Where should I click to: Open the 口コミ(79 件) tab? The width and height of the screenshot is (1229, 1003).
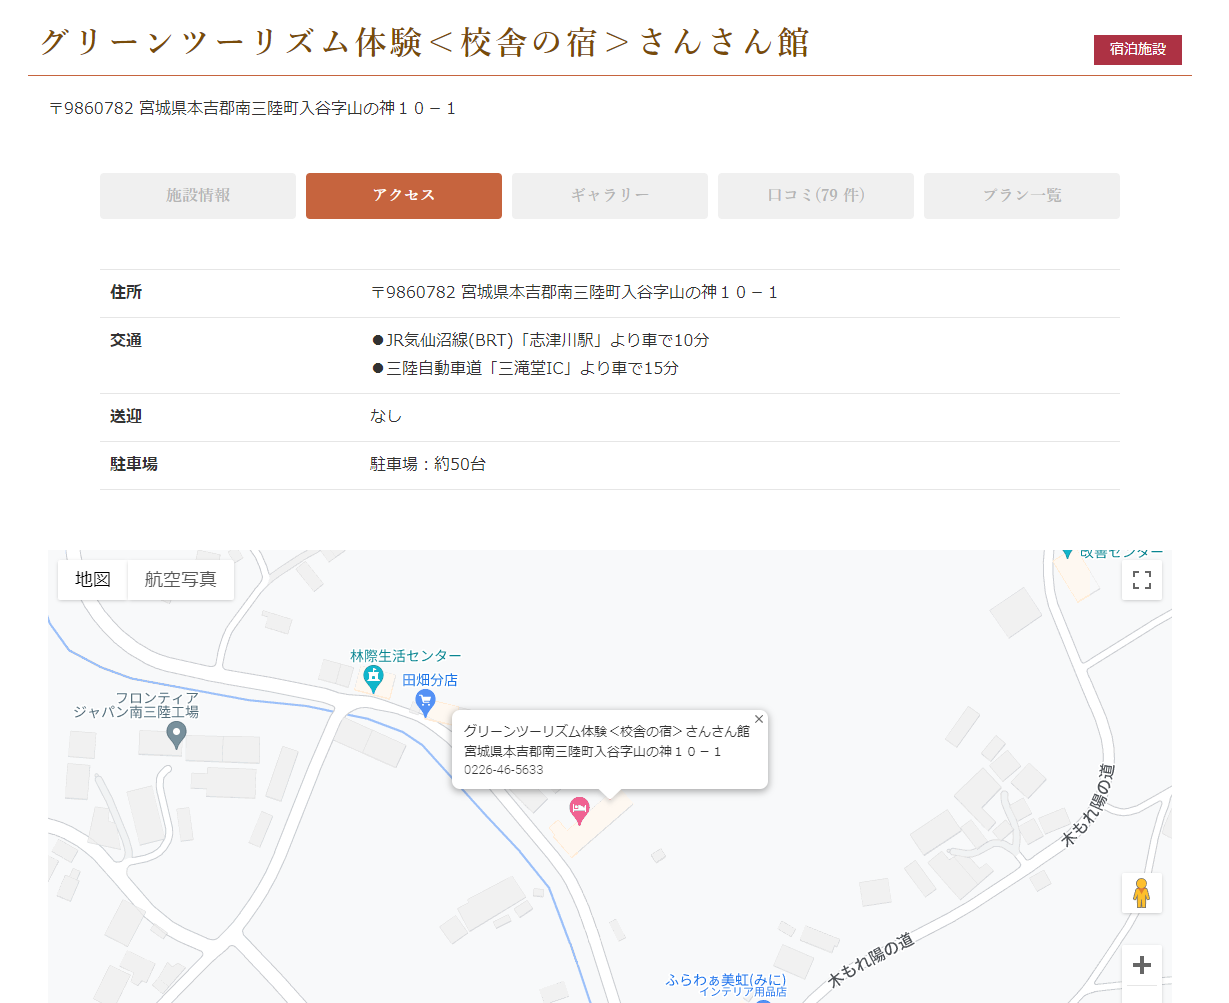[x=816, y=196]
